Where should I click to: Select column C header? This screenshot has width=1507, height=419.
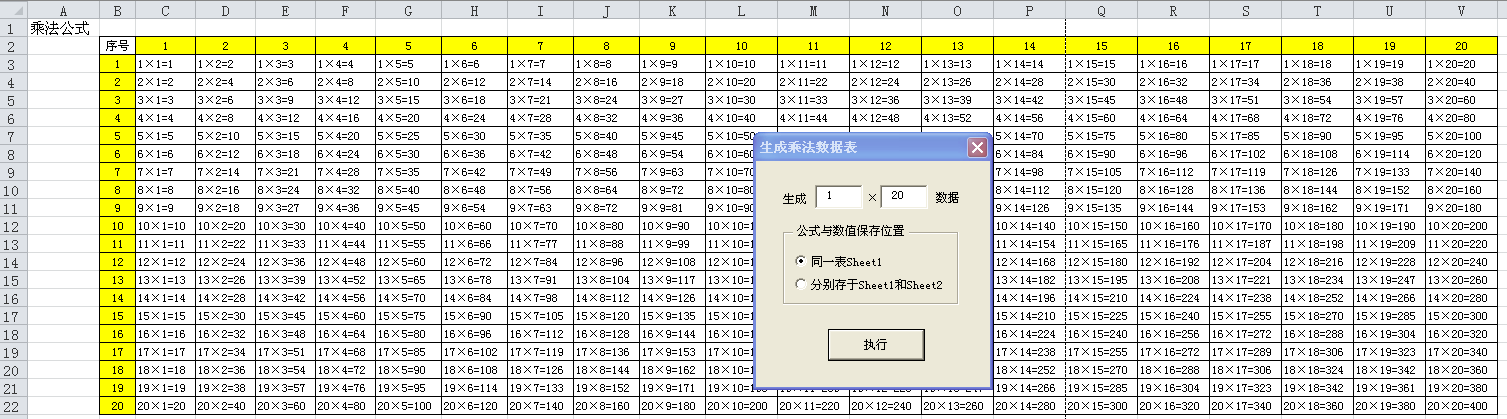(165, 10)
